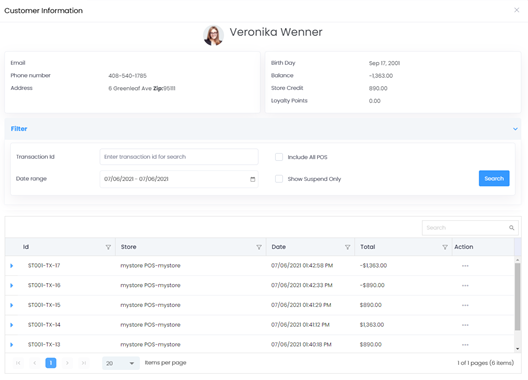Open action menu for ST001-TX-15

465,305
